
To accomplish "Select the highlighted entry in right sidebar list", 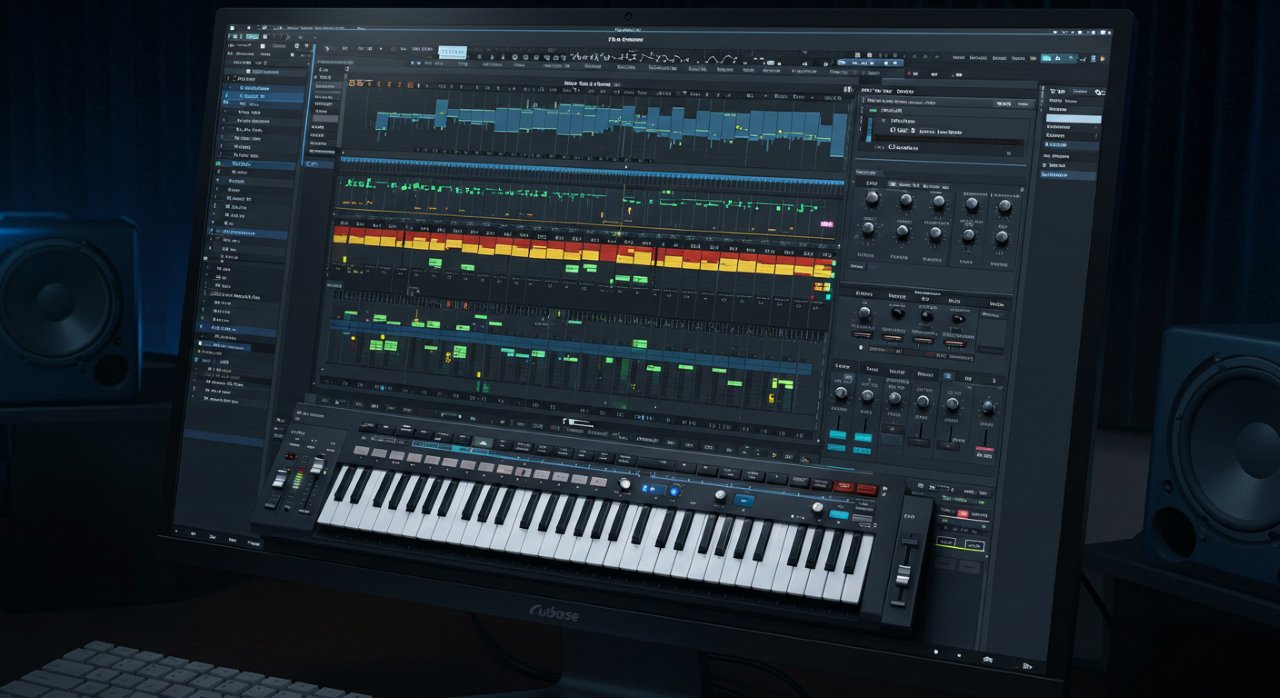I will click(x=1072, y=119).
